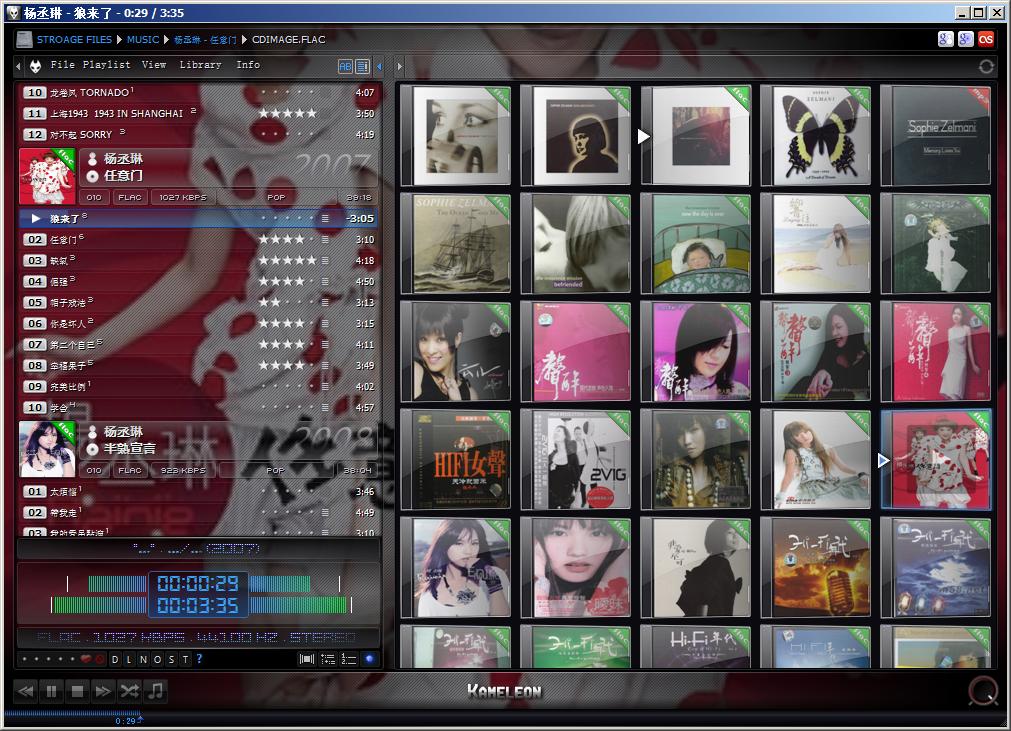
Task: Expand arrow after MUSIC breadcrumb
Action: pos(166,39)
